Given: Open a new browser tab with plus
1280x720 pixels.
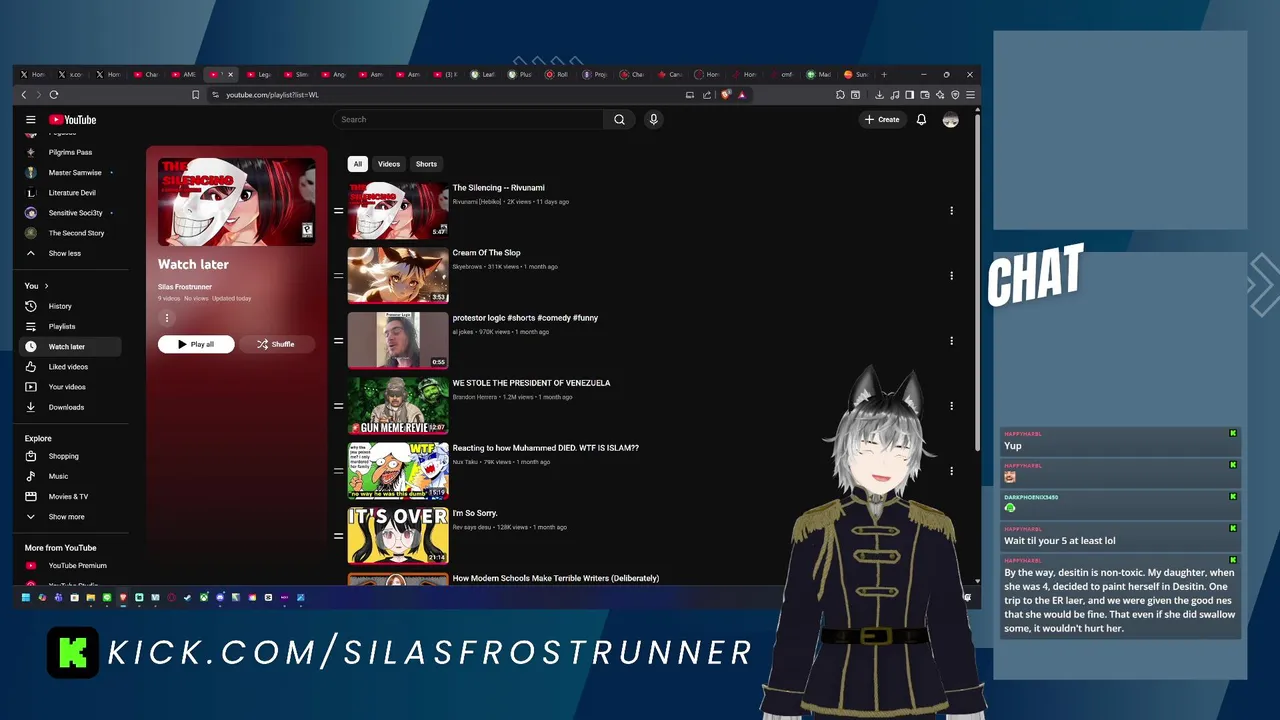Looking at the screenshot, I should point(884,74).
